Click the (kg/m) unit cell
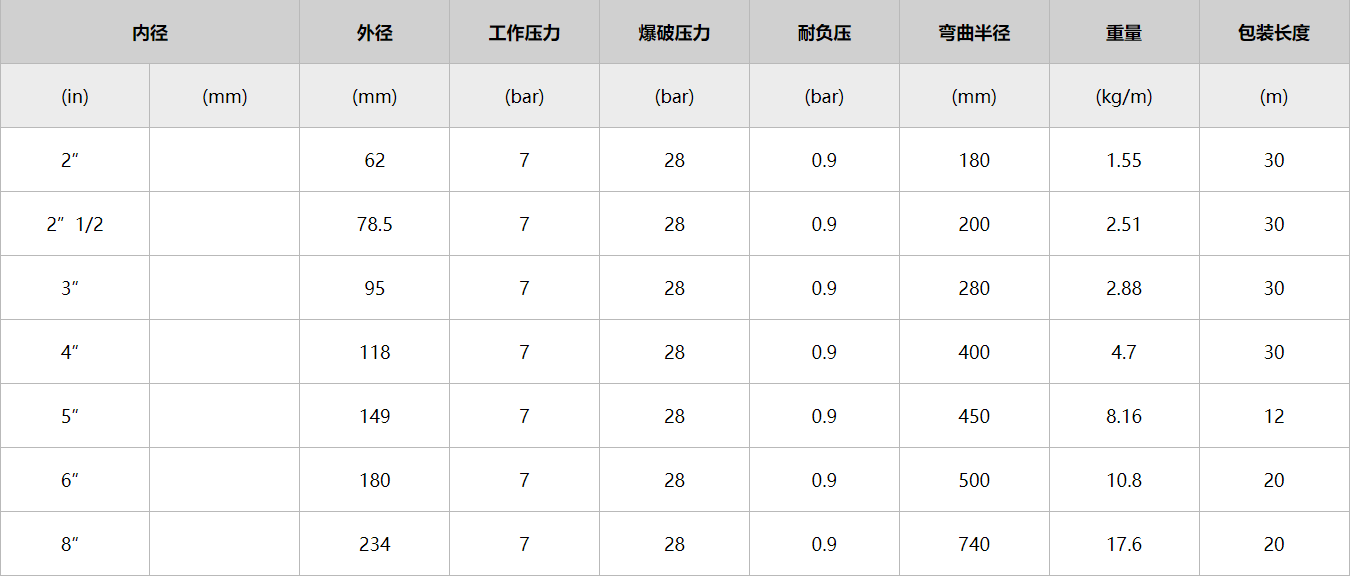 (x=1124, y=97)
